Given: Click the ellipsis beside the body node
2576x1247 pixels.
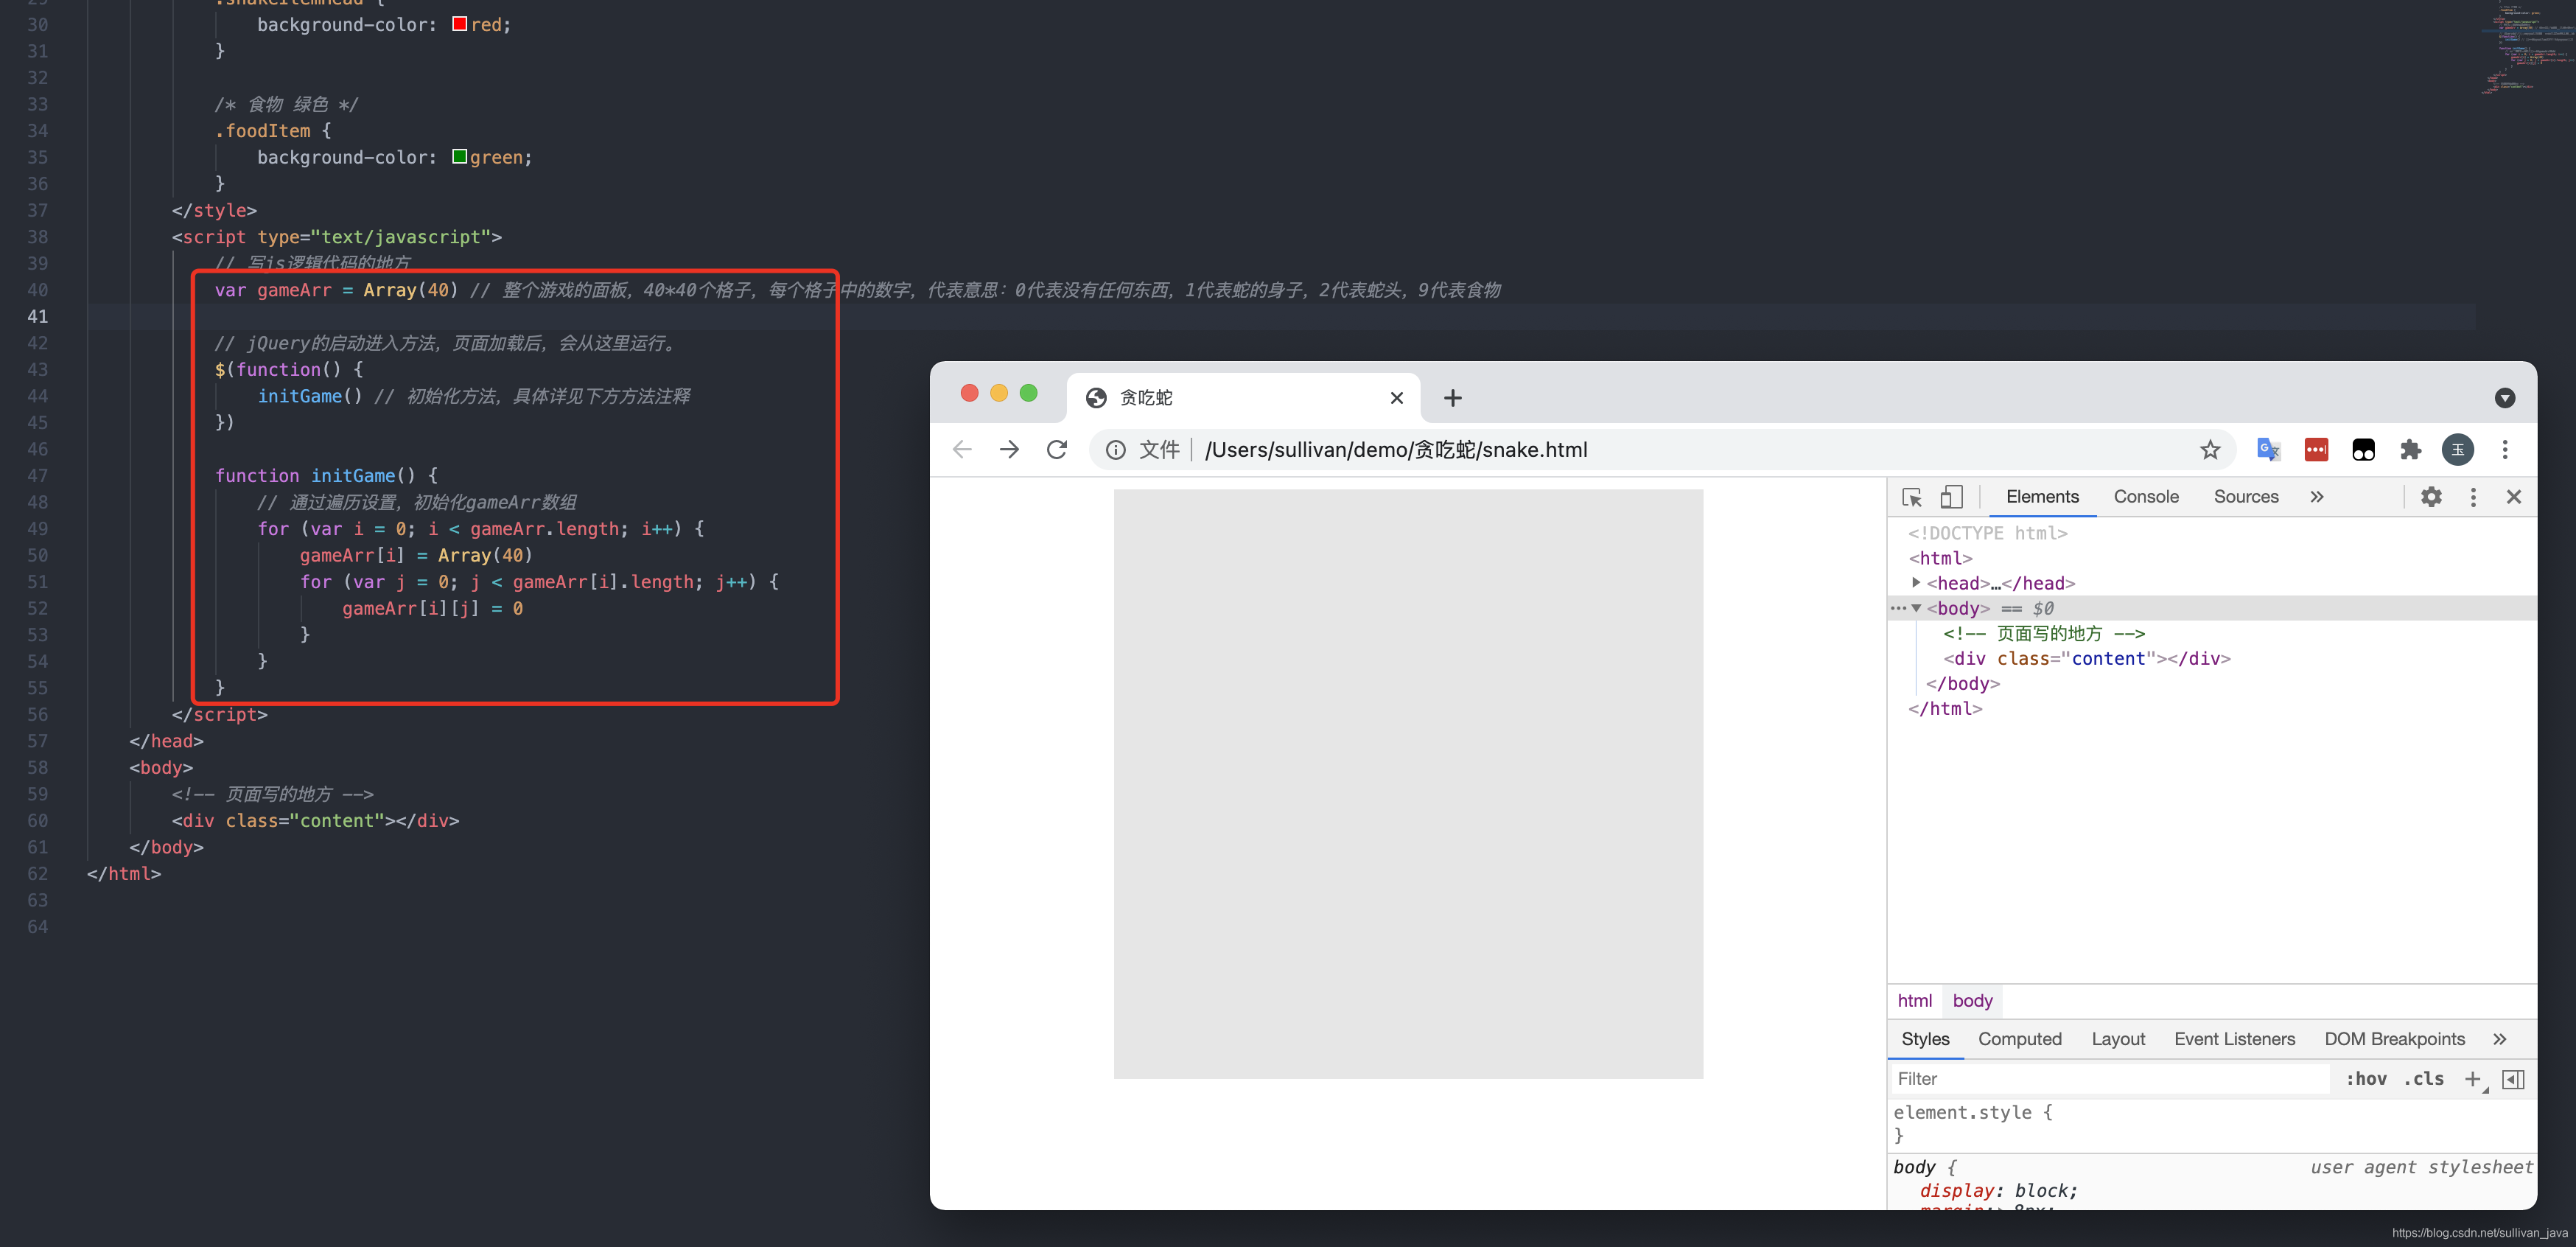Looking at the screenshot, I should pyautogui.click(x=1897, y=608).
